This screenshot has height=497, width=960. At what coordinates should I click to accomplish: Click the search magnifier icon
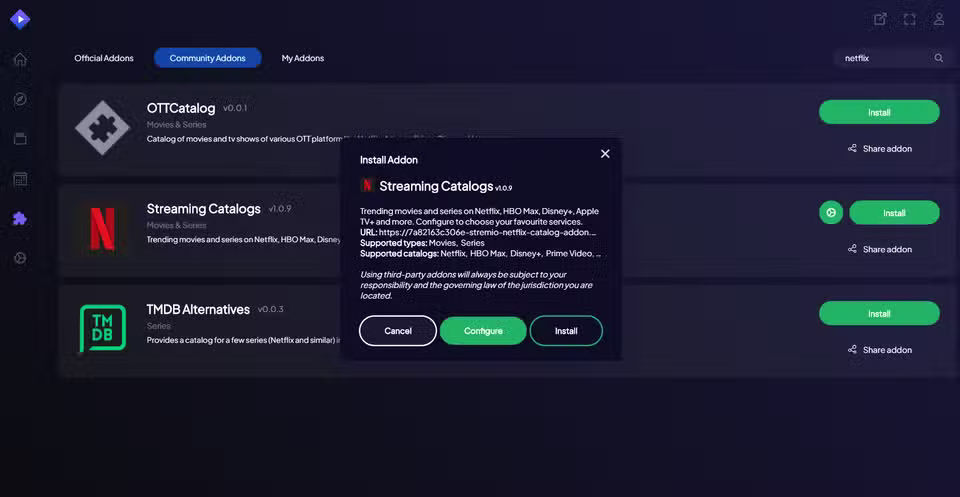[939, 58]
